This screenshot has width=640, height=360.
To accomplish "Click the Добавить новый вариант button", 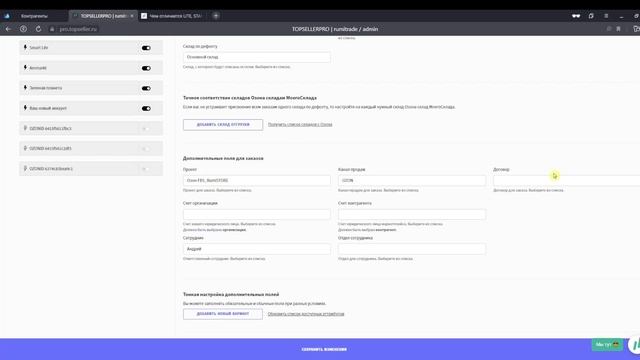I will pyautogui.click(x=223, y=314).
